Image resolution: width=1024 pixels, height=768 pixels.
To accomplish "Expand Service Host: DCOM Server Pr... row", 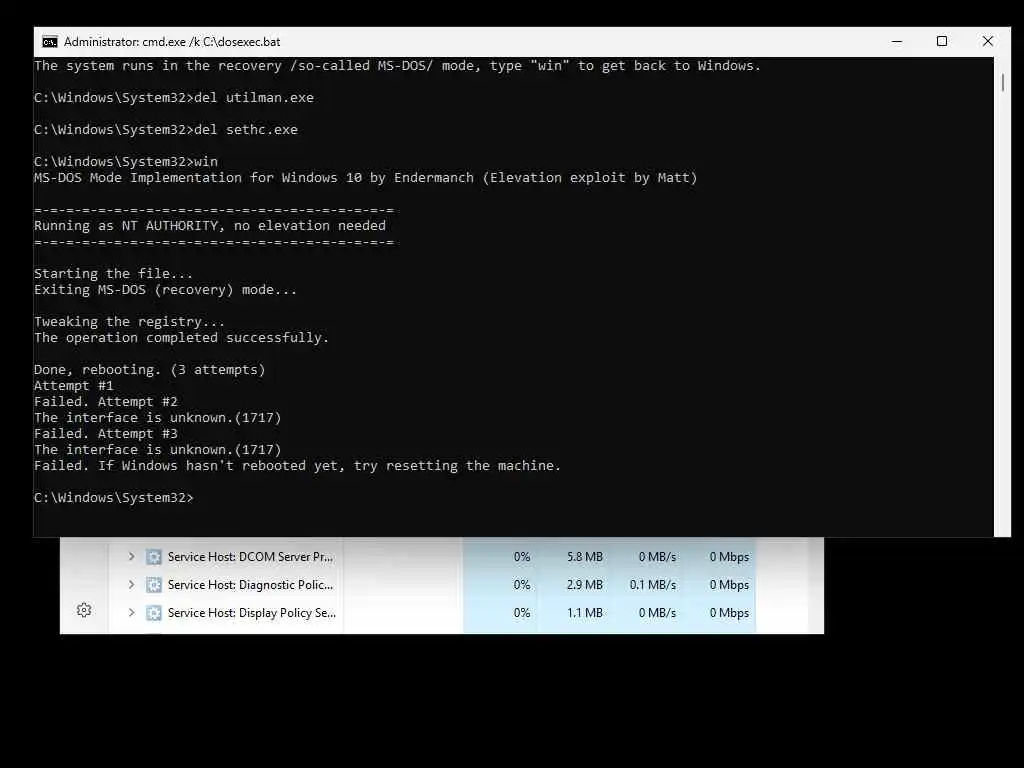I will tap(131, 556).
